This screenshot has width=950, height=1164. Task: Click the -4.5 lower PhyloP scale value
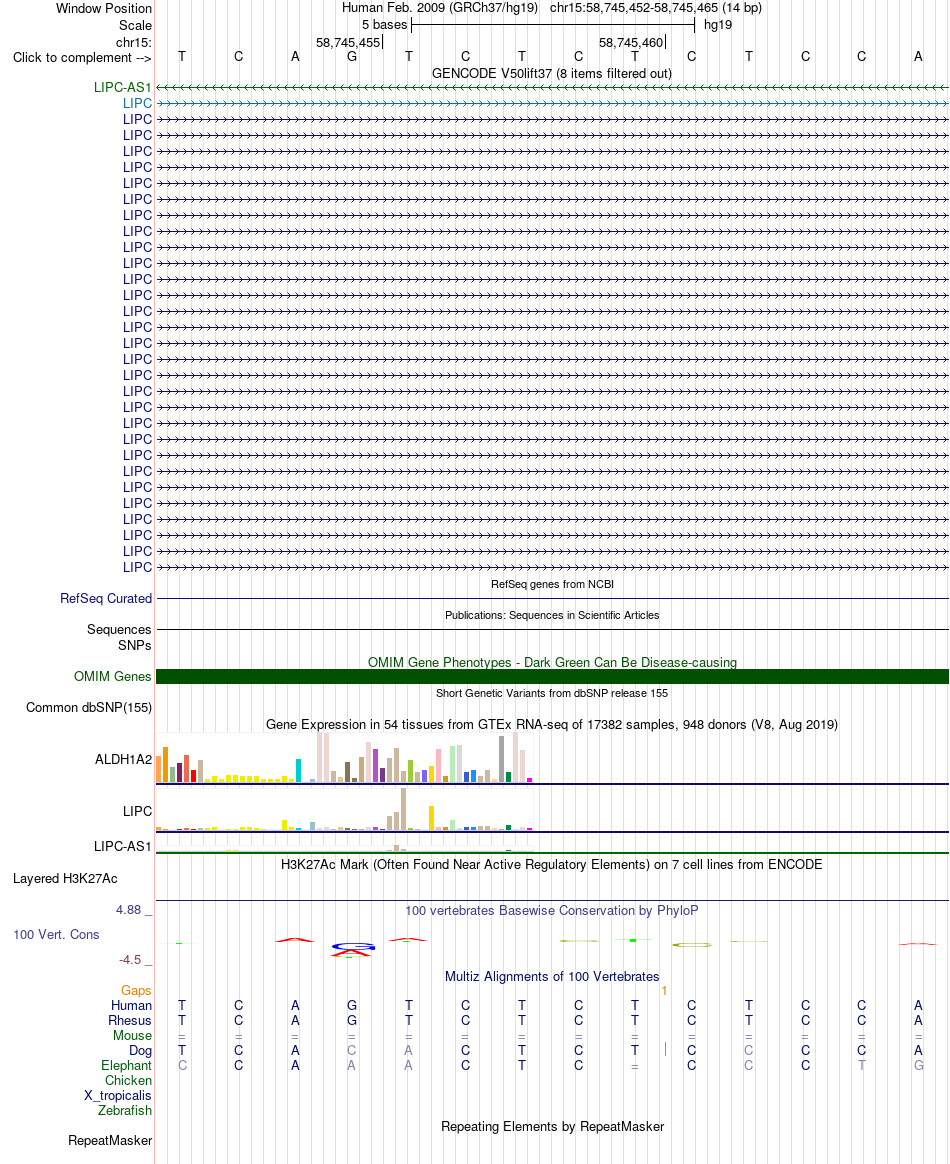(130, 960)
